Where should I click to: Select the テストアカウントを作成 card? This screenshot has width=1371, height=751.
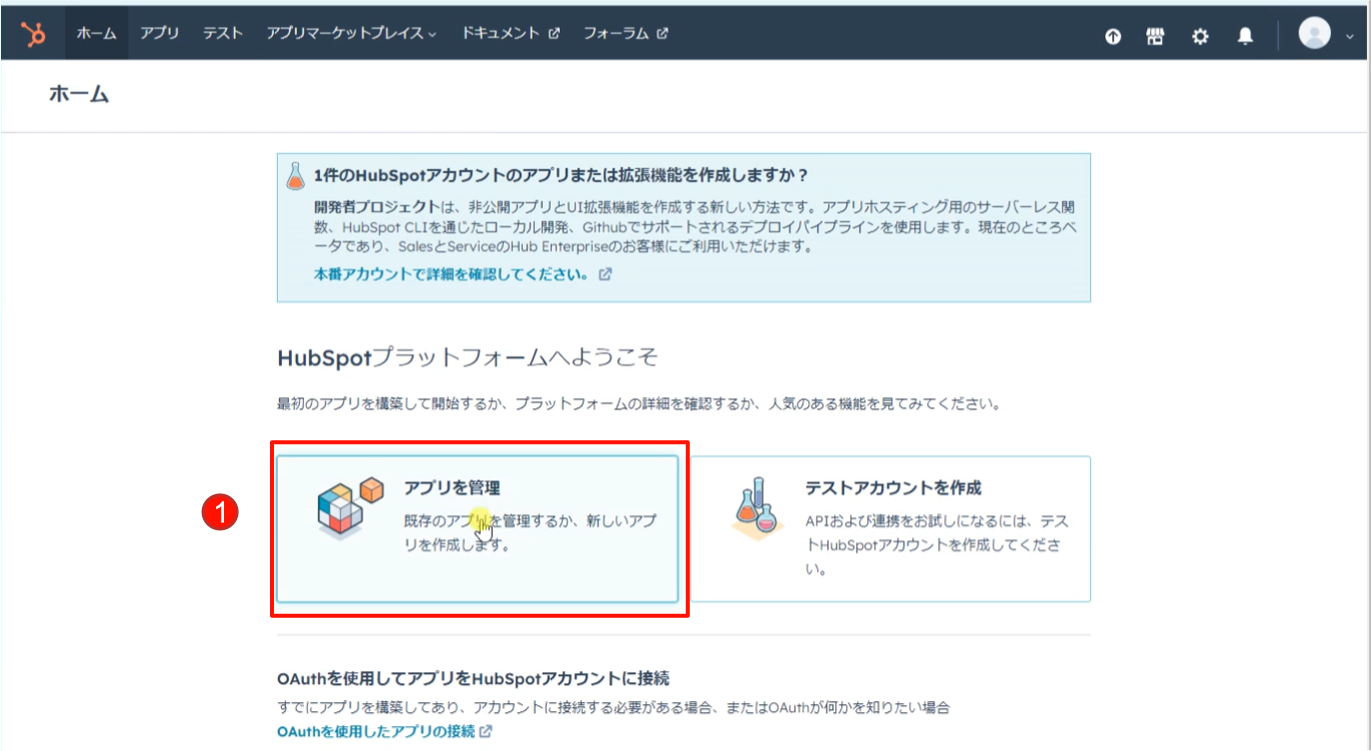[x=890, y=528]
